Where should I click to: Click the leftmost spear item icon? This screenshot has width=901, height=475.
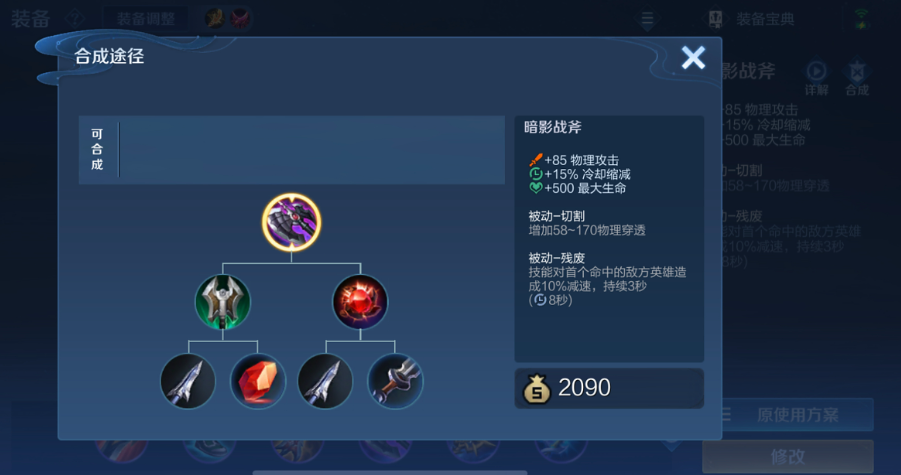pos(188,381)
